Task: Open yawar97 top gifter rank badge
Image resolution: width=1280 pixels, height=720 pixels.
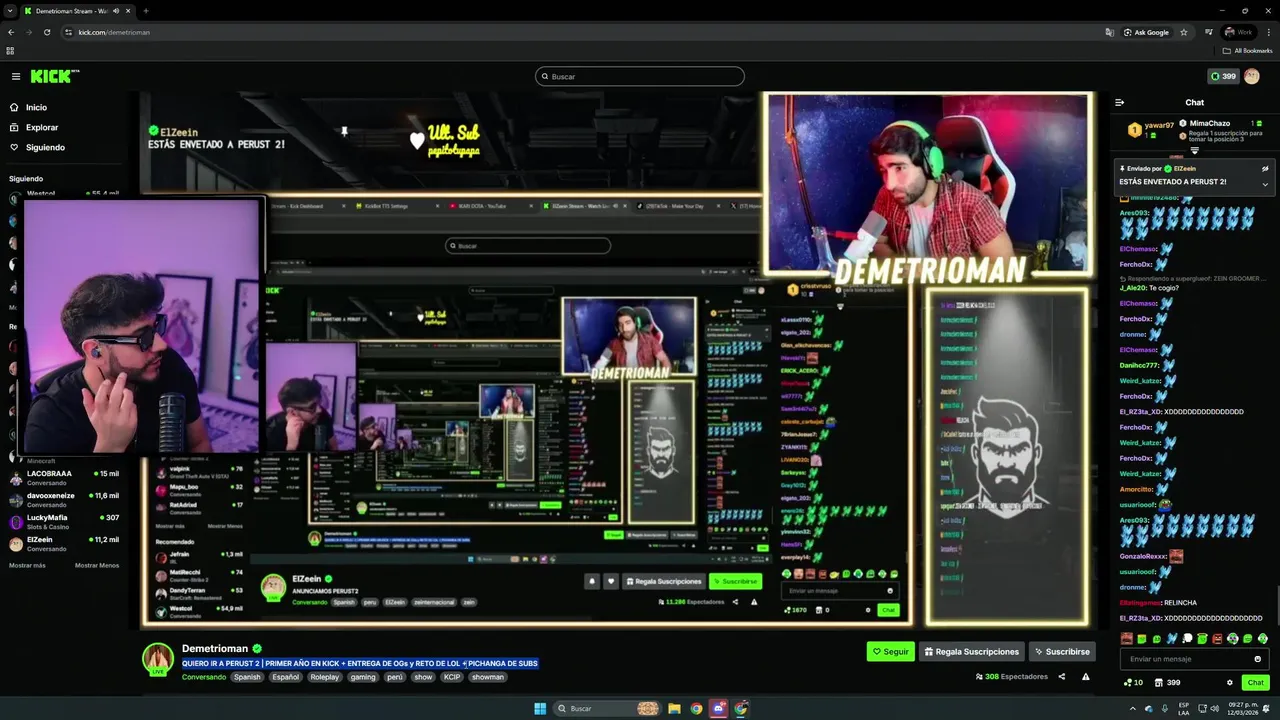Action: [1135, 130]
